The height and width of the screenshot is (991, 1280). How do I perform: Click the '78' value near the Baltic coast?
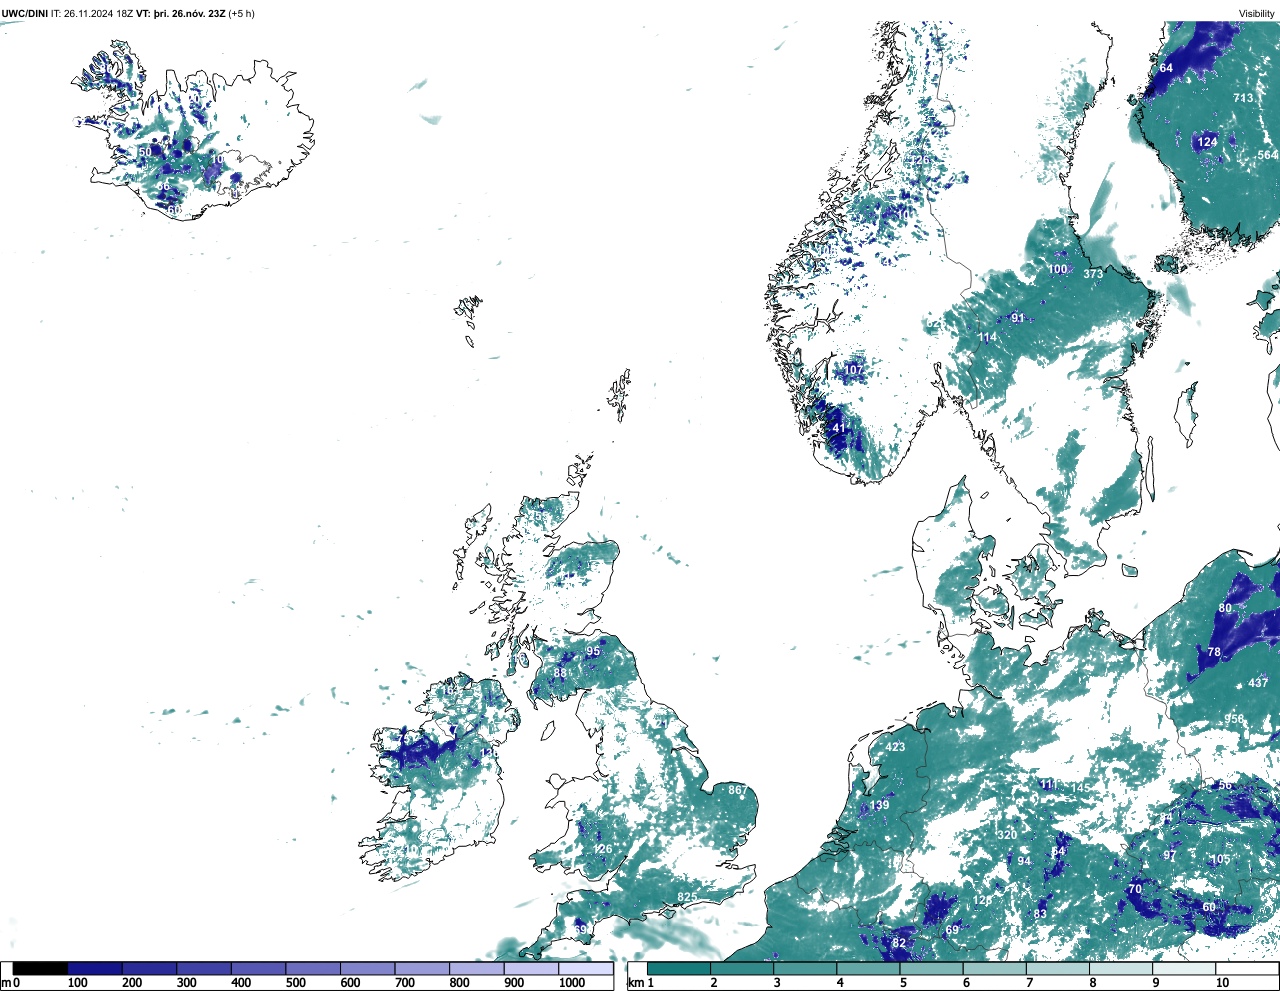click(x=1214, y=652)
